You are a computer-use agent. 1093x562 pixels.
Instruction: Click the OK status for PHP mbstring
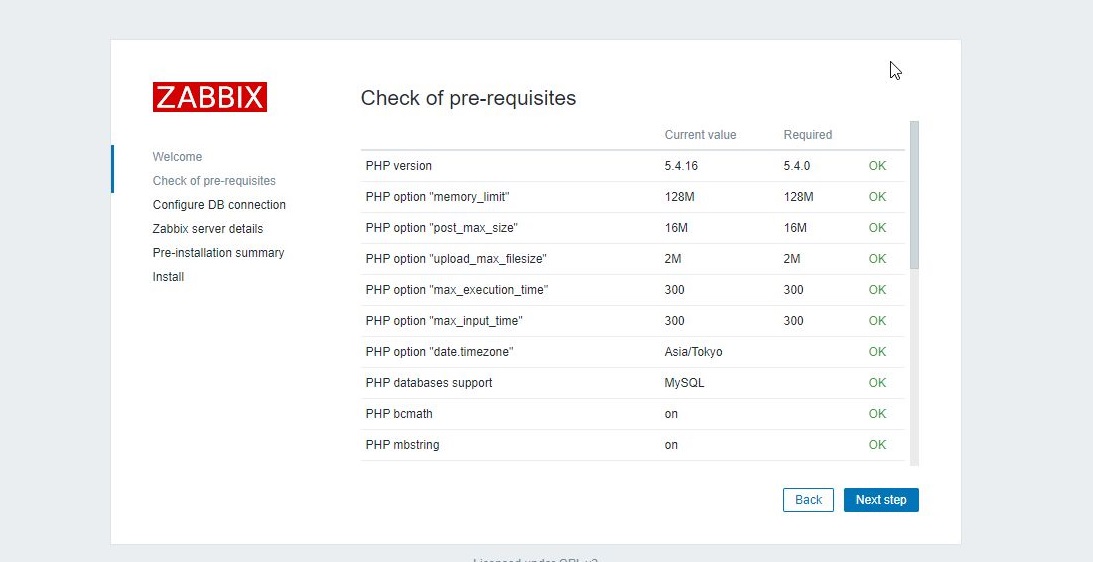(x=877, y=445)
